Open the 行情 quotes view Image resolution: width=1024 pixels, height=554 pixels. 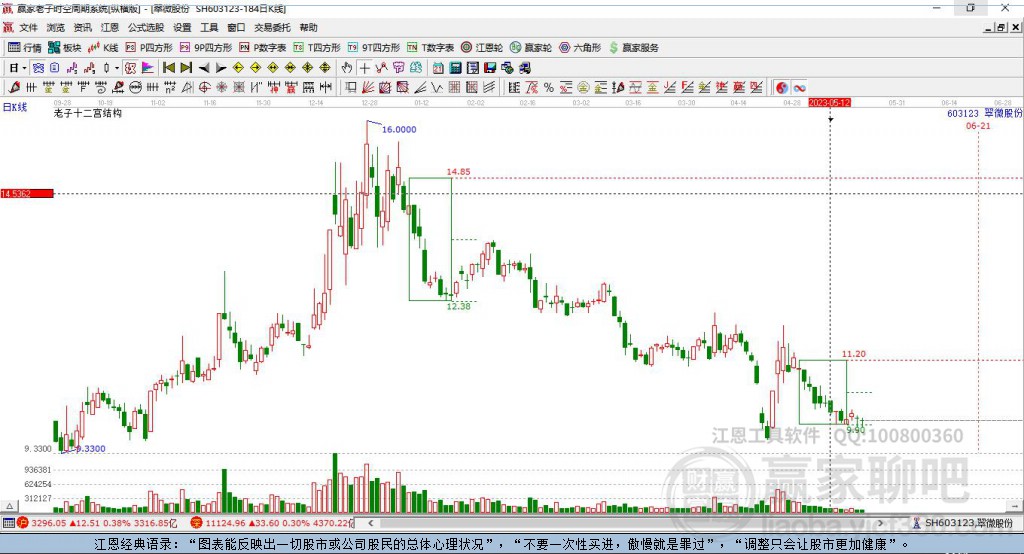tap(24, 48)
